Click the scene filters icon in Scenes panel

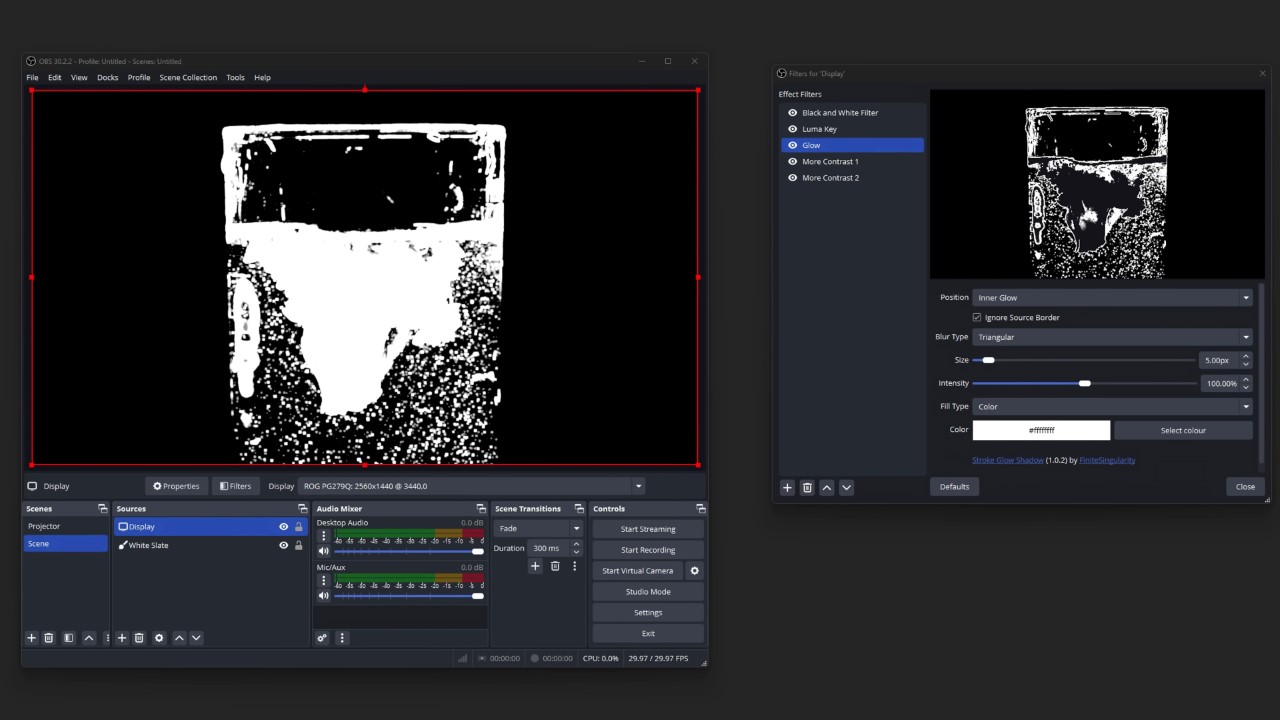coord(68,638)
